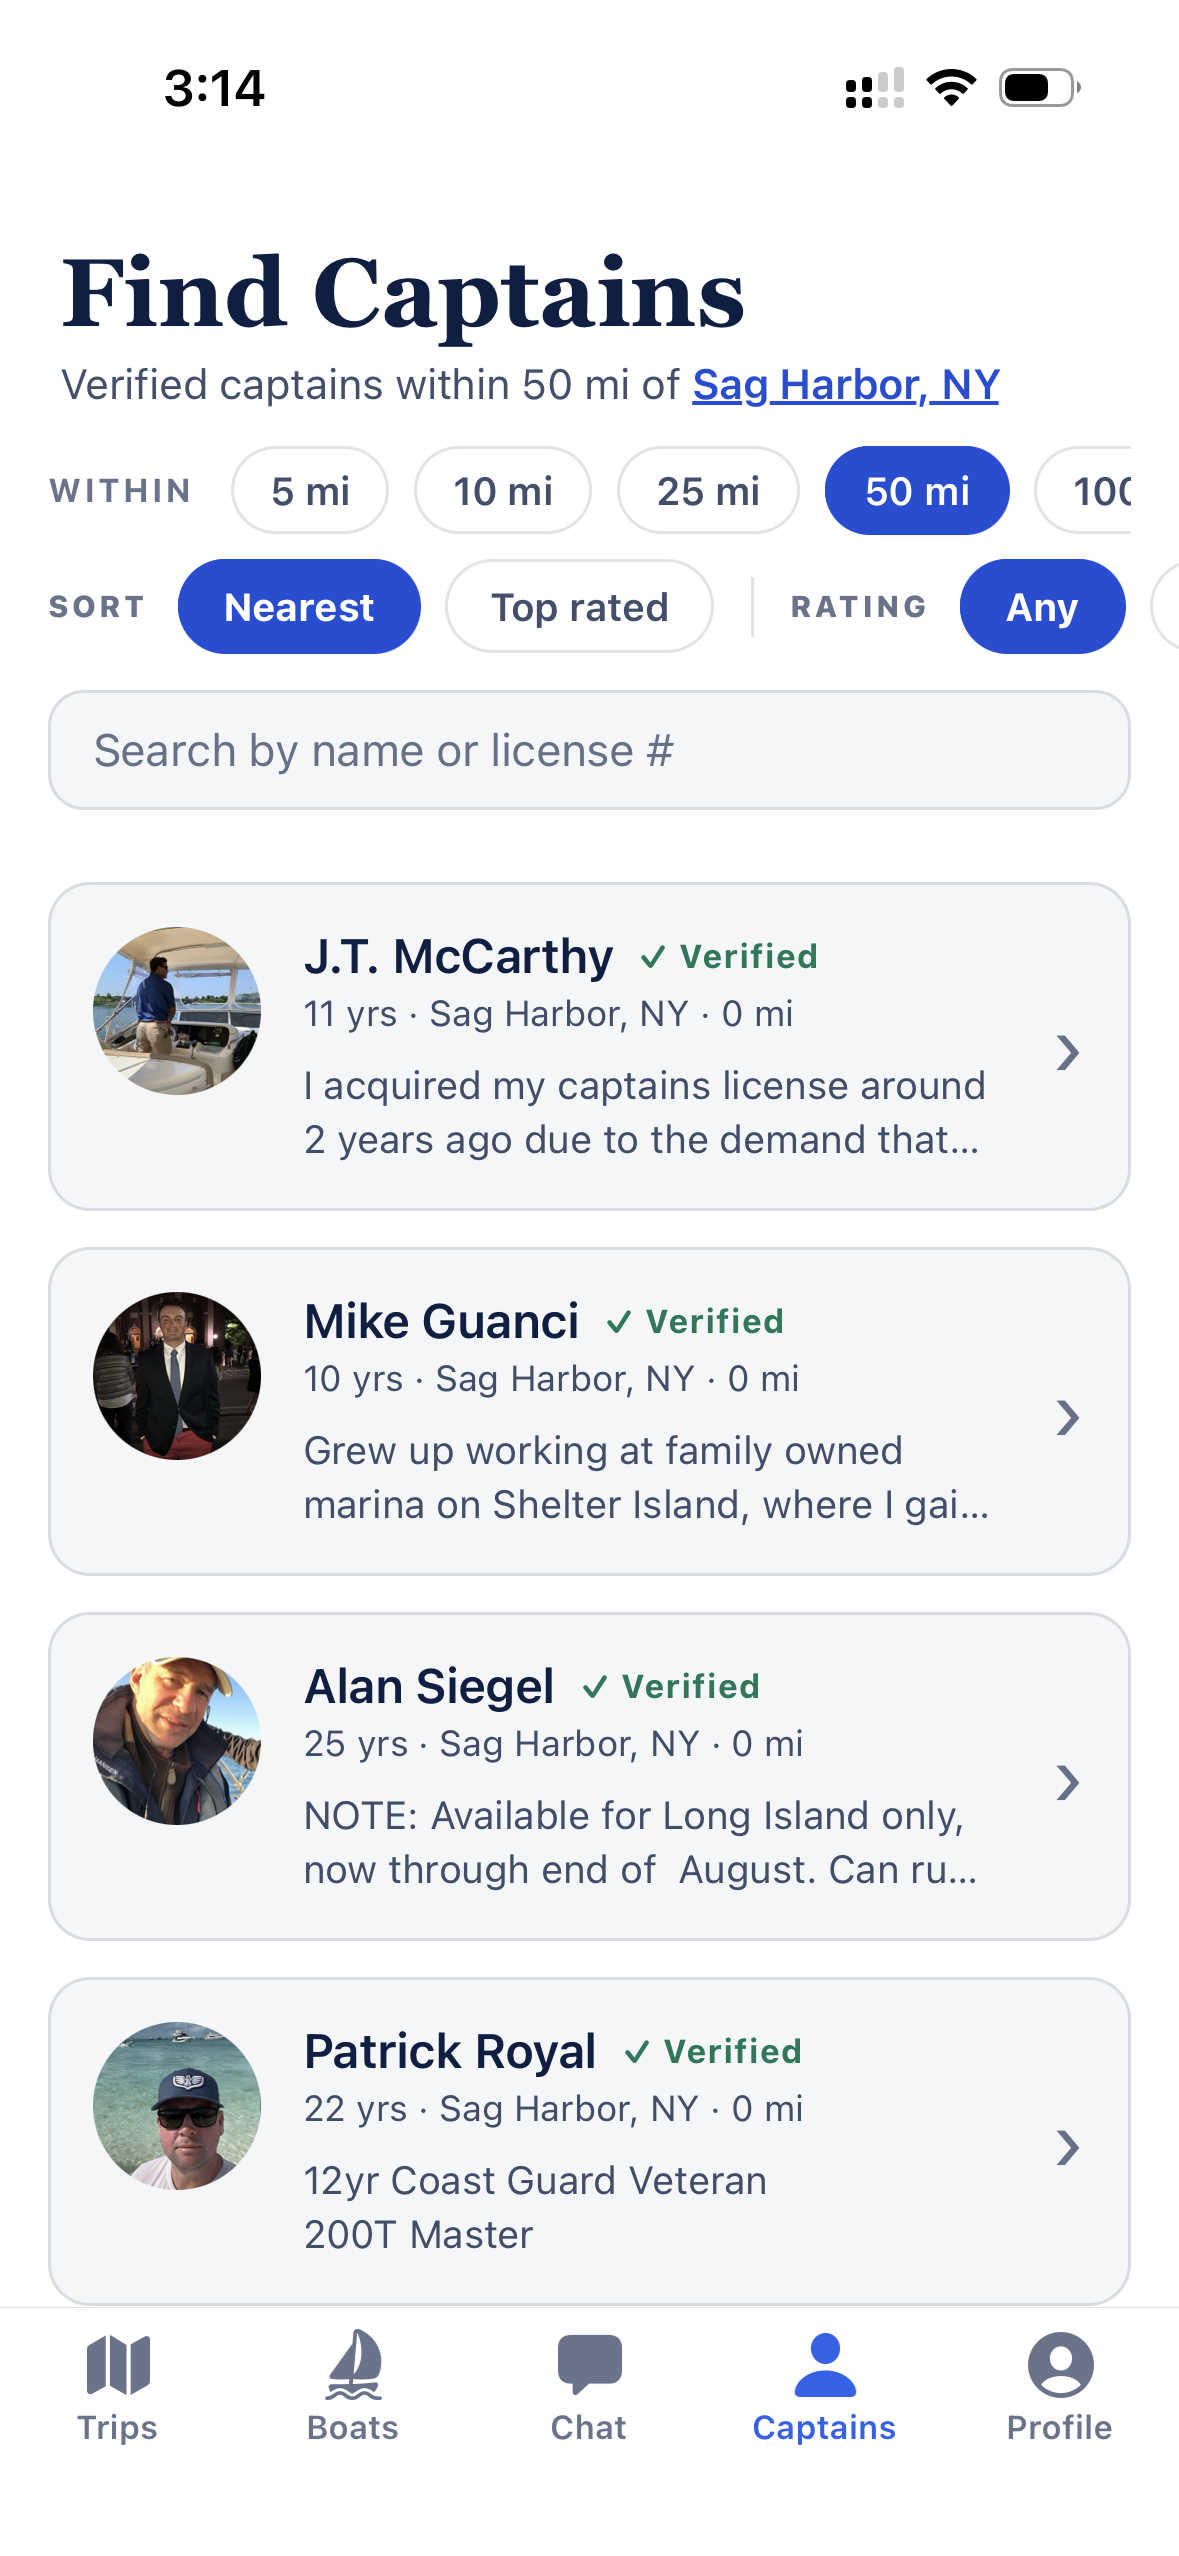1179x2556 pixels.
Task: Sort captains by Top rated
Action: [x=579, y=606]
